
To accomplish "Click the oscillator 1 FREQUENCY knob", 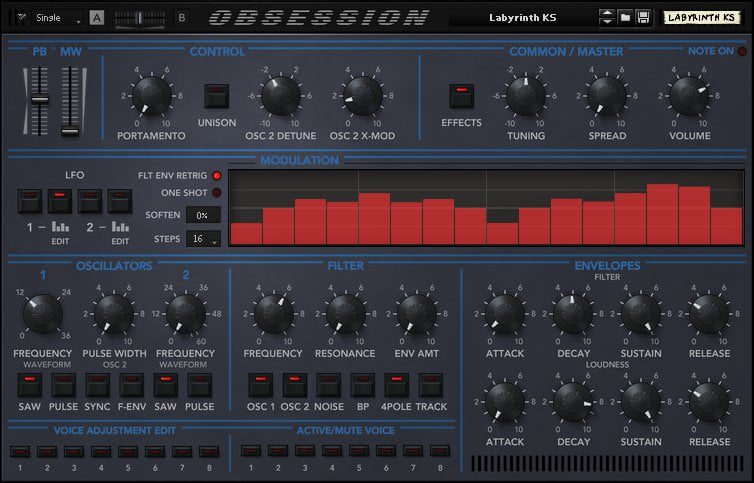I will click(x=43, y=314).
